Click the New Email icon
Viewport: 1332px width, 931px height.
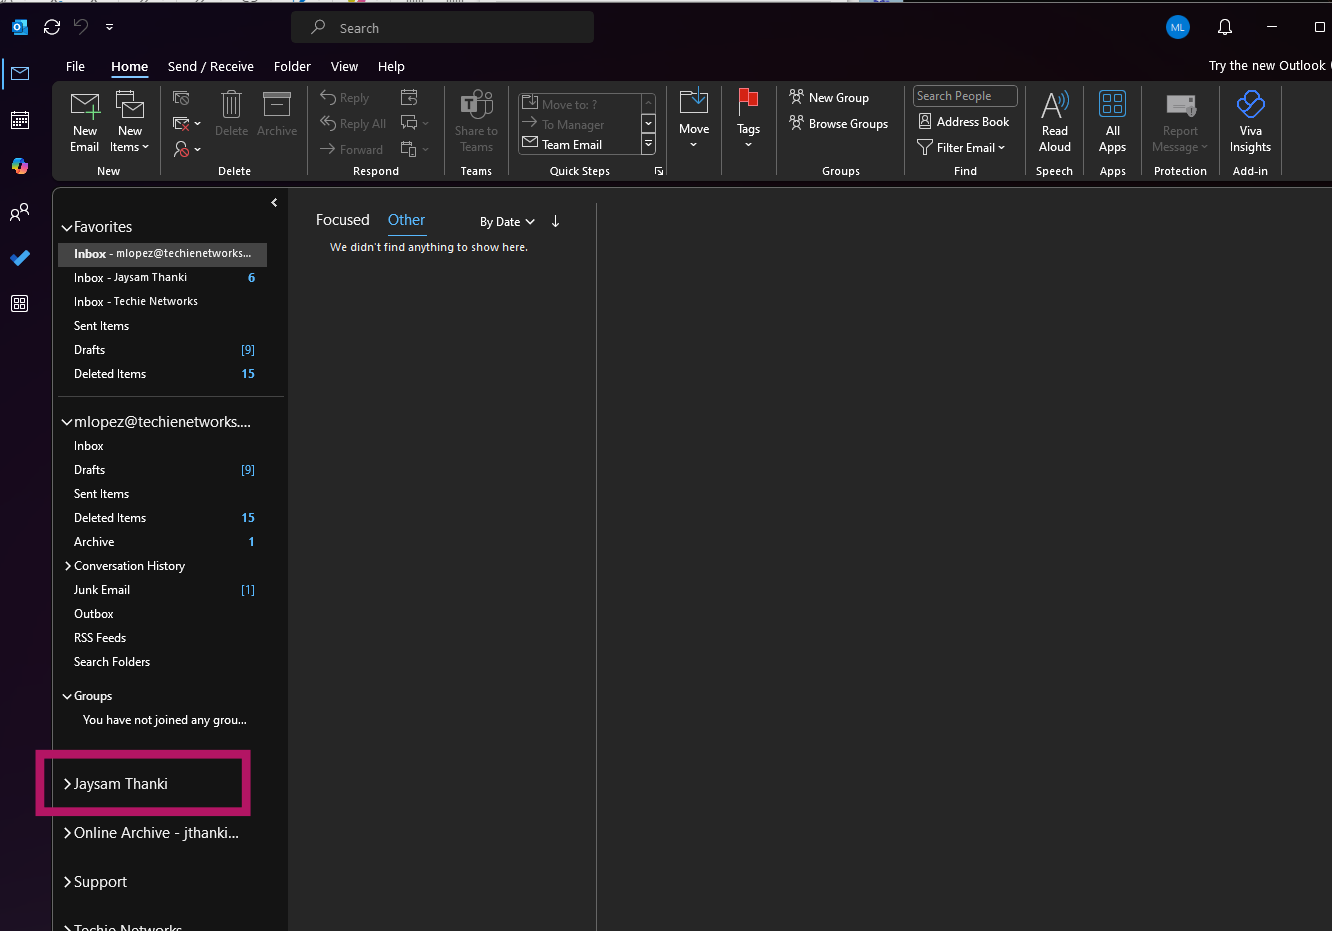coord(85,106)
